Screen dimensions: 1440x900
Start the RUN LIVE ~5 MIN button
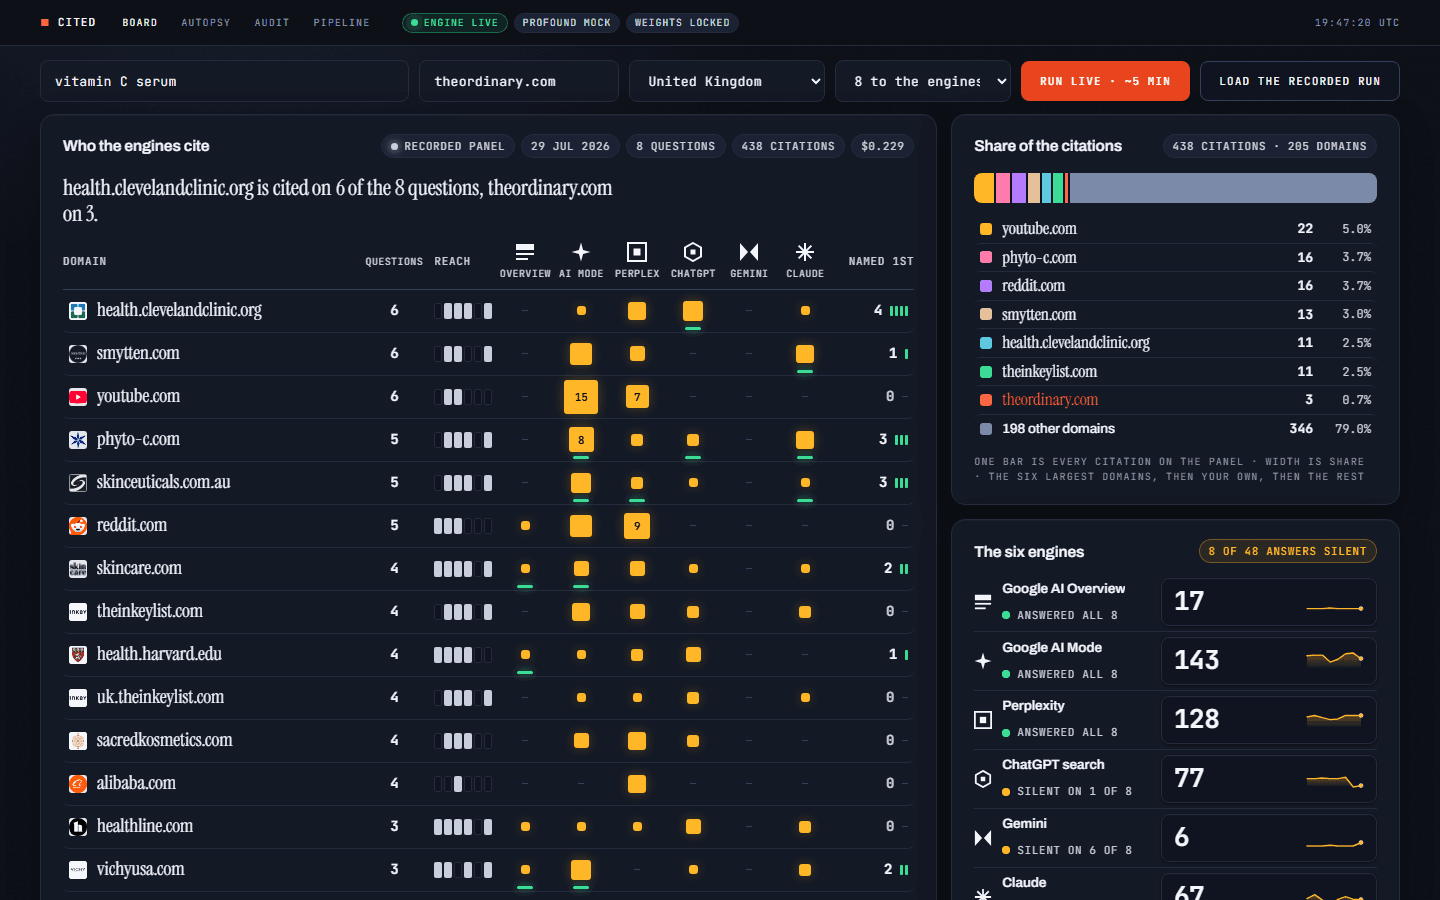tap(1105, 81)
